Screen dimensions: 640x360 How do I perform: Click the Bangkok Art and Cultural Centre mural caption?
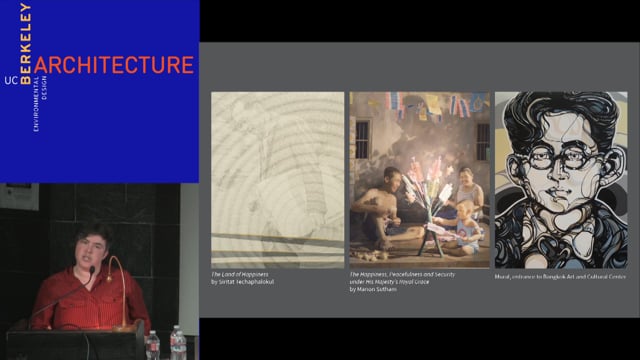click(x=560, y=276)
